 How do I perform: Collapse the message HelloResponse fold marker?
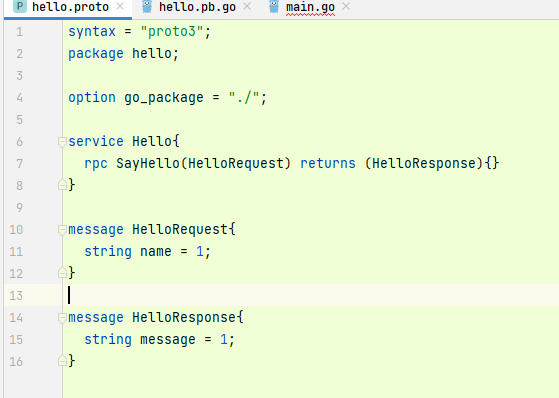62,318
